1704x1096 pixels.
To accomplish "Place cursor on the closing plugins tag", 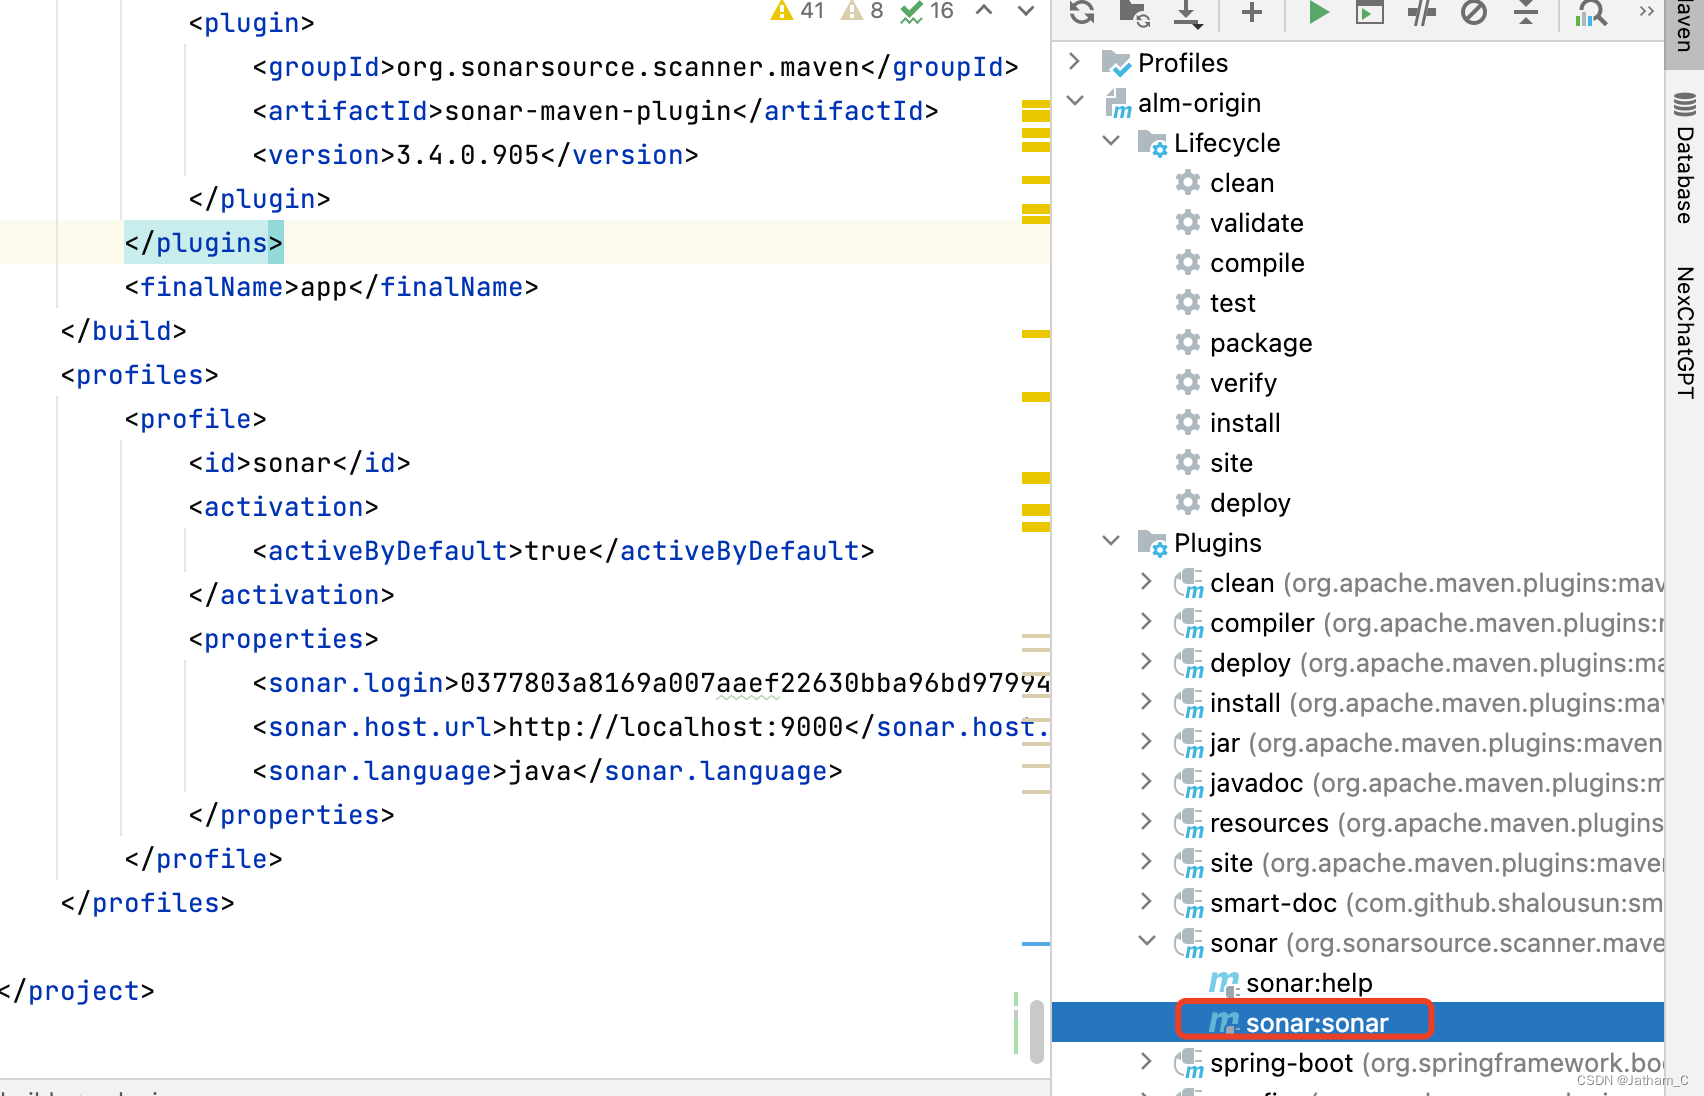I will [204, 243].
